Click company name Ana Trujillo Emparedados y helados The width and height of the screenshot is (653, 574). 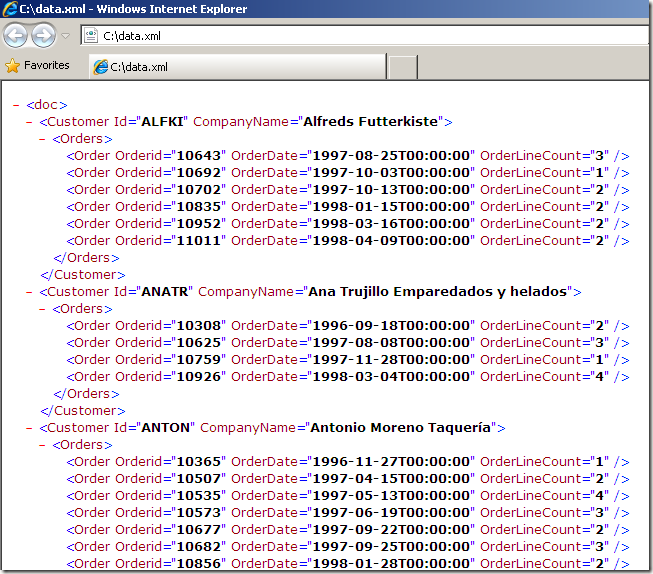tap(437, 292)
